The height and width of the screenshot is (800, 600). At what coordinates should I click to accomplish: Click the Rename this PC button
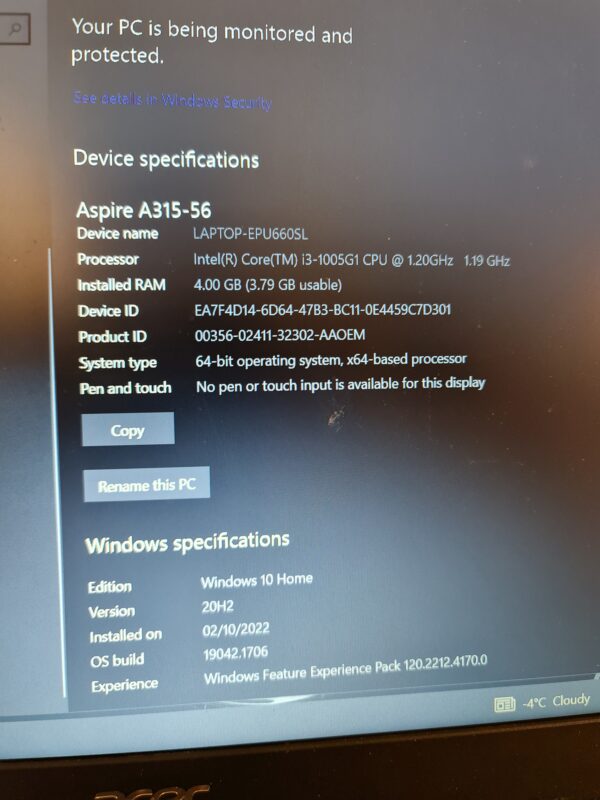(146, 485)
